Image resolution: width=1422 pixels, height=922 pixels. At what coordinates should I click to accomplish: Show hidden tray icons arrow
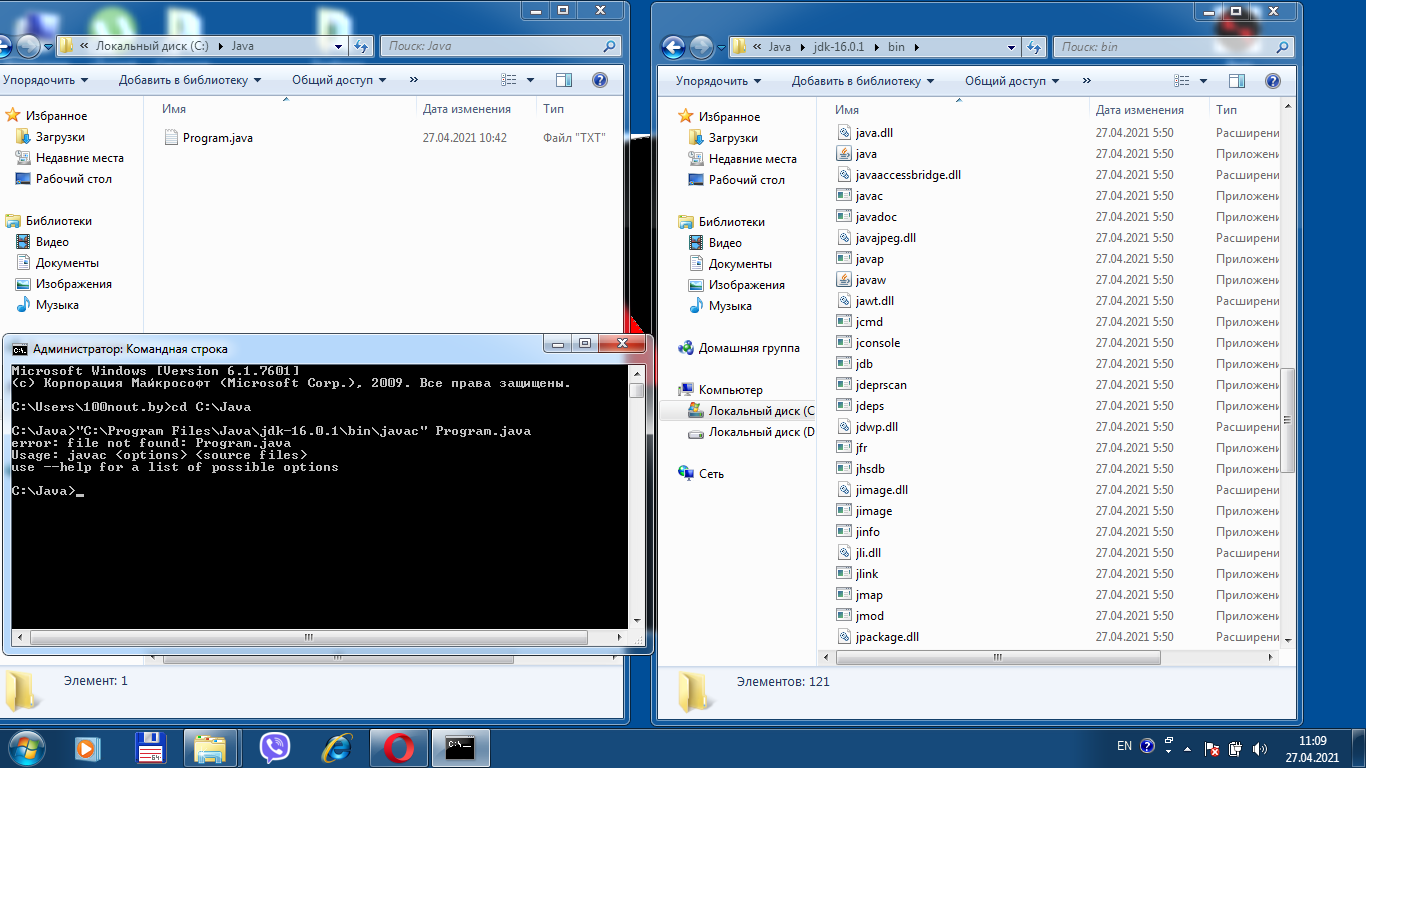click(1187, 749)
